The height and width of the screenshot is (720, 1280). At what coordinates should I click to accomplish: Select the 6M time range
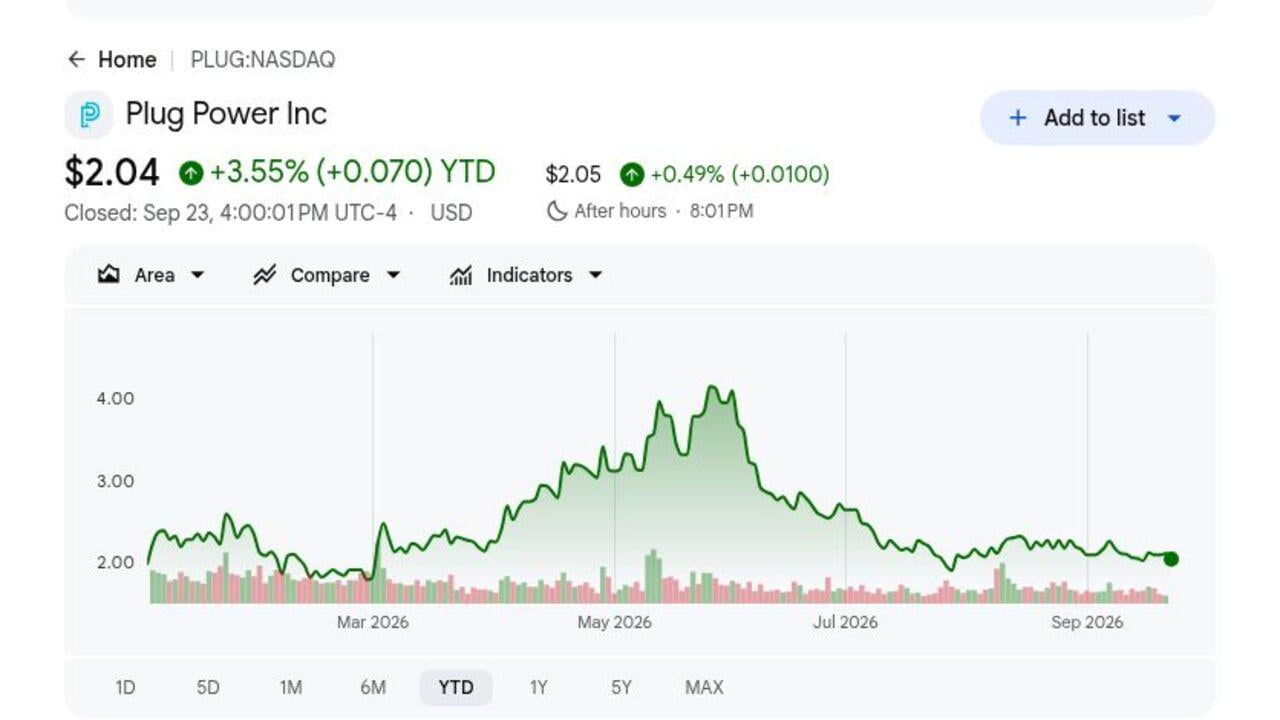pyautogui.click(x=373, y=687)
